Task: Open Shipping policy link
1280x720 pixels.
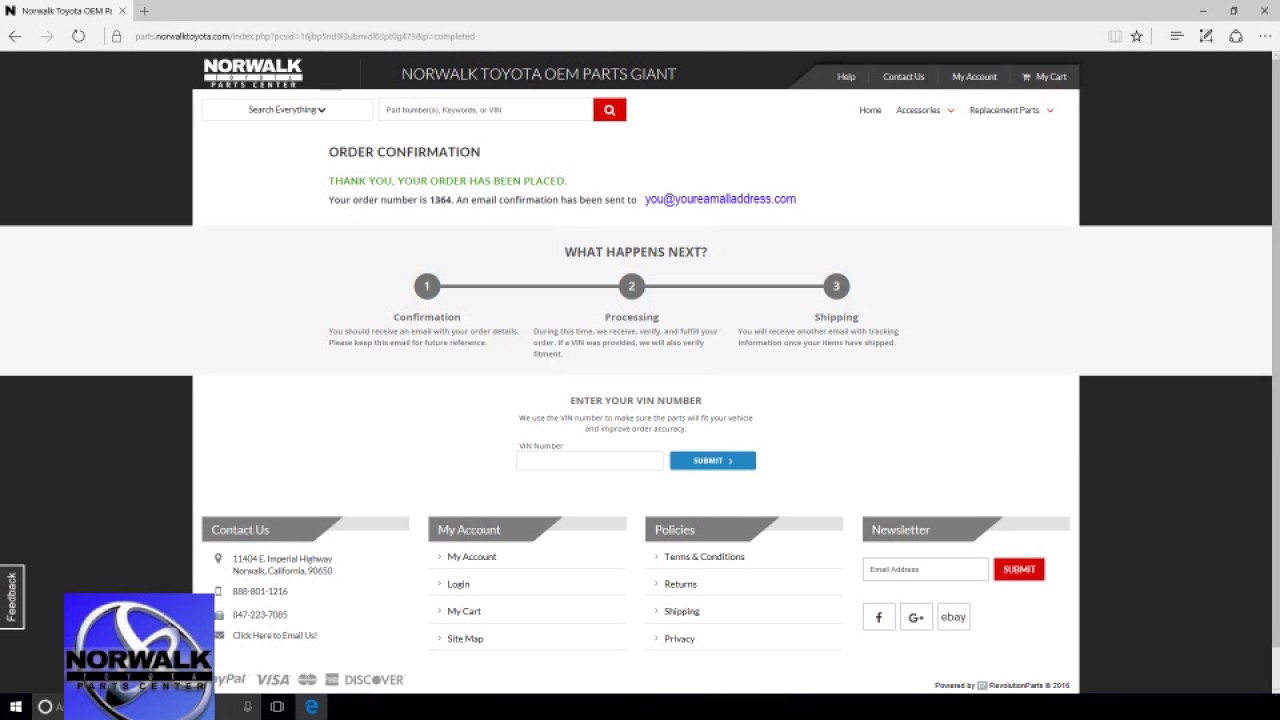Action: (x=682, y=611)
